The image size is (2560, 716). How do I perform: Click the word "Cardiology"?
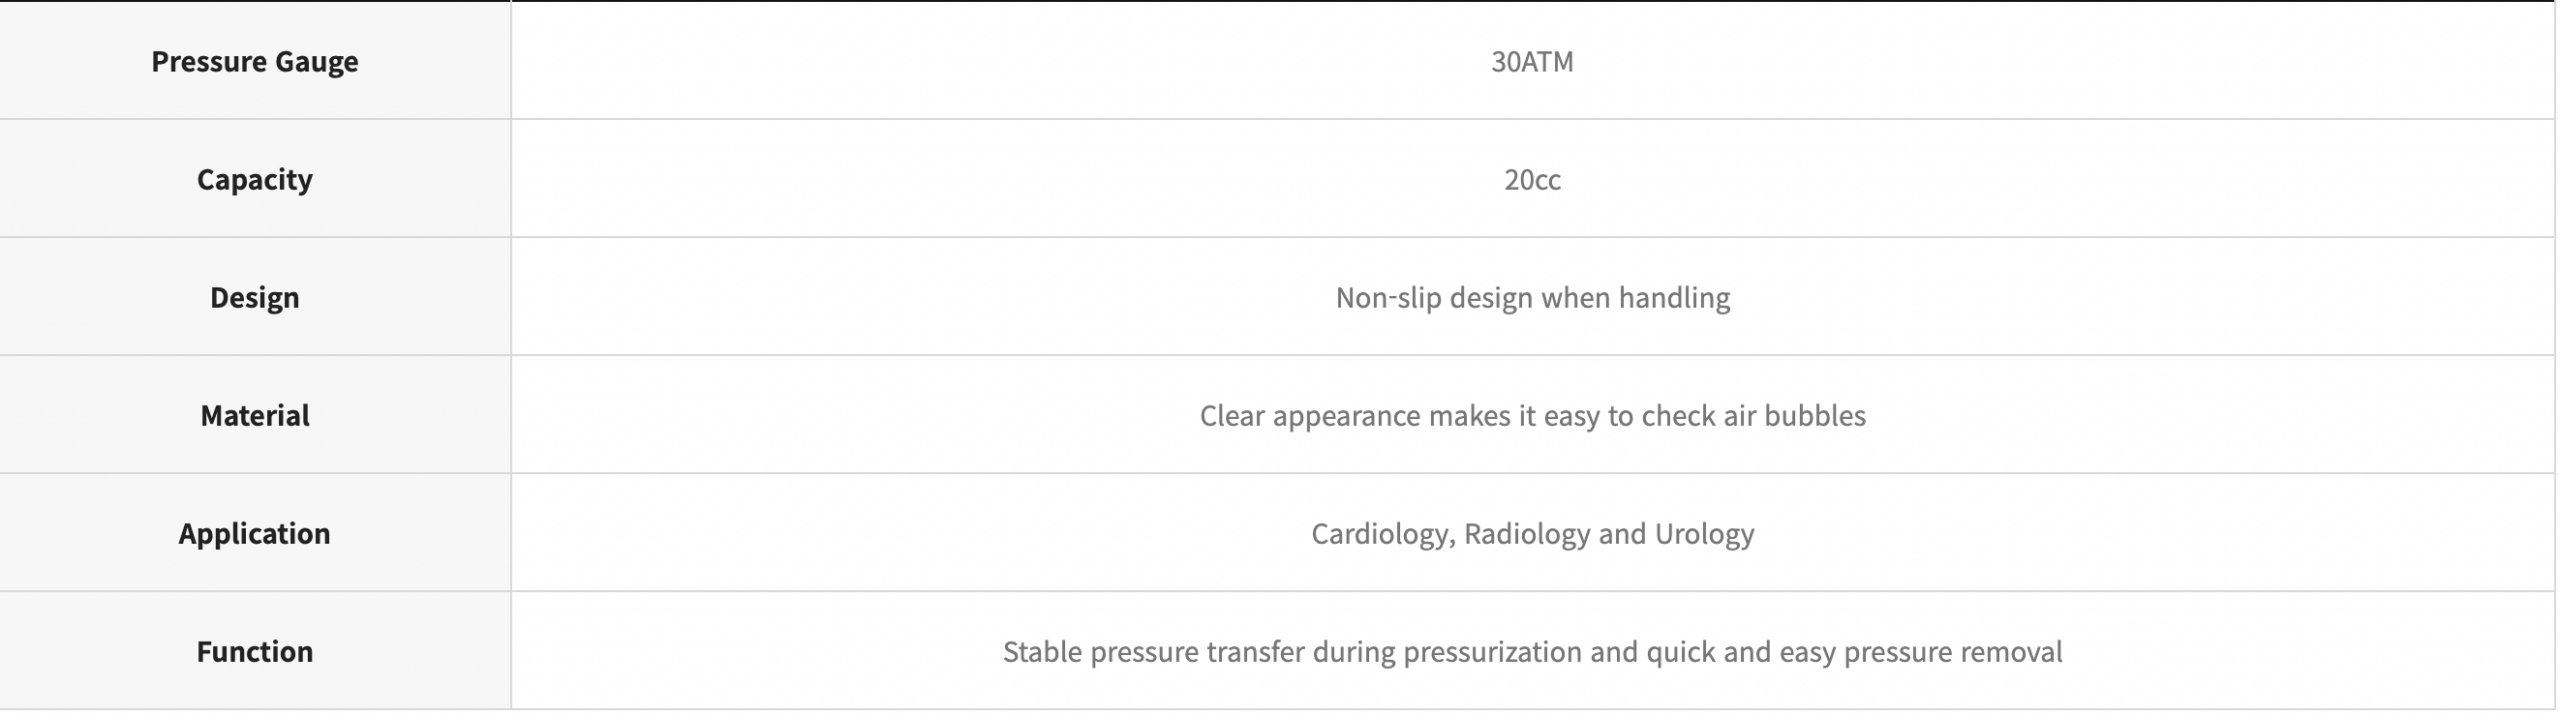(x=1380, y=534)
